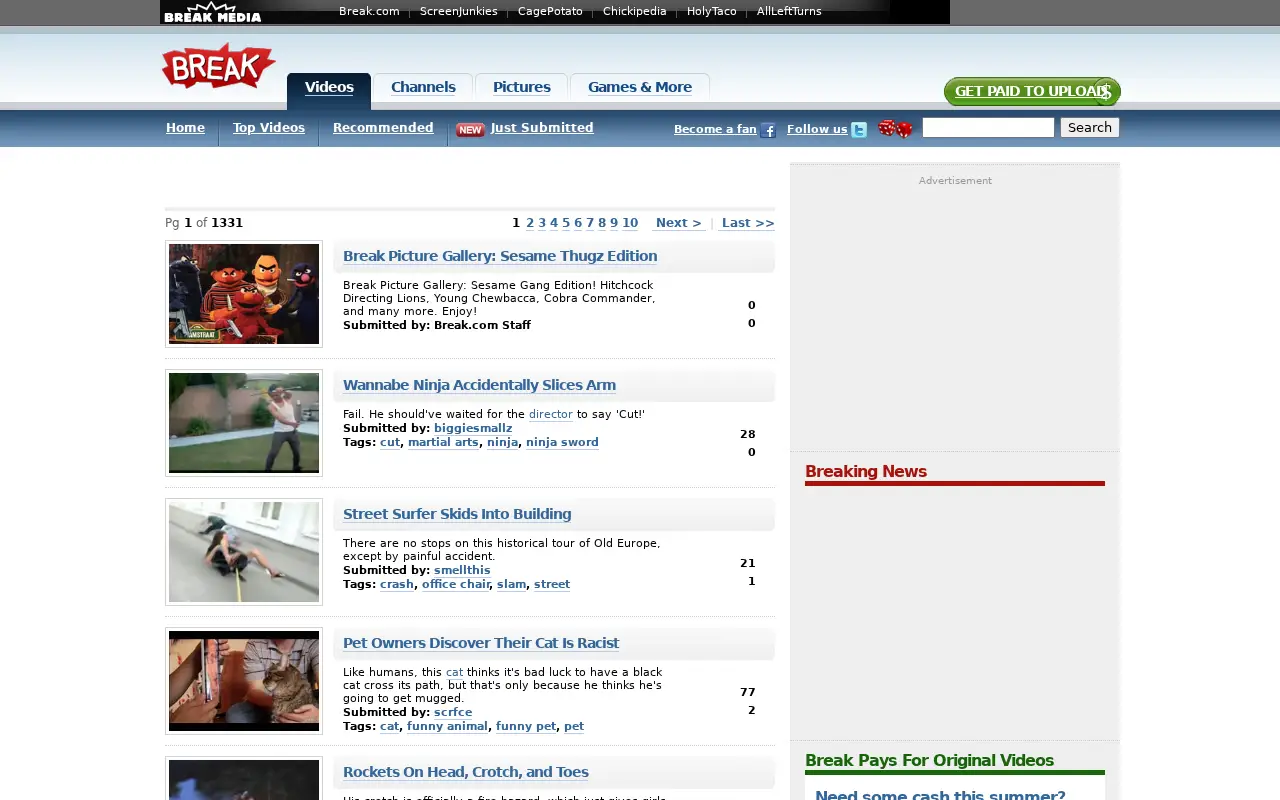Open 'Pet Owners Discover Their Cat Is Racist'
Image resolution: width=1280 pixels, height=800 pixels.
(481, 643)
